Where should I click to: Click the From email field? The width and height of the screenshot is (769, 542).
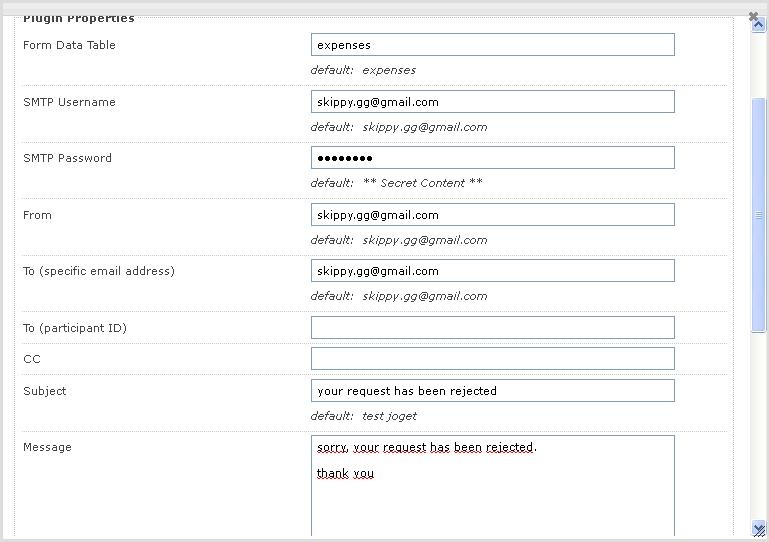coord(493,215)
